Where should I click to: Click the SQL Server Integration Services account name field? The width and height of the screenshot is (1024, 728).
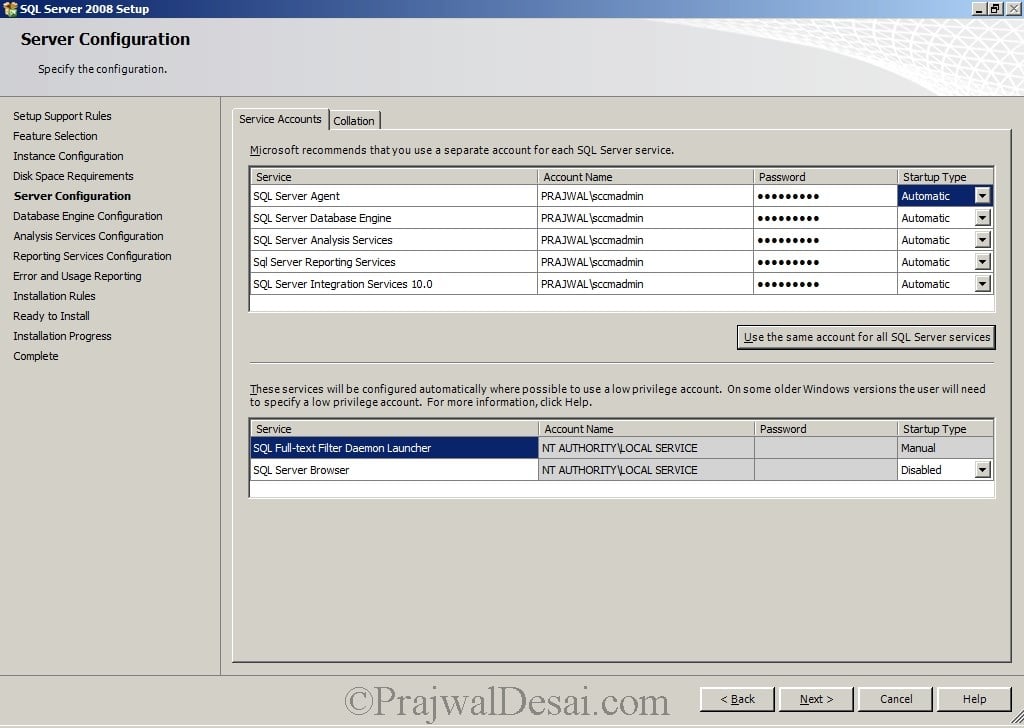click(x=645, y=284)
